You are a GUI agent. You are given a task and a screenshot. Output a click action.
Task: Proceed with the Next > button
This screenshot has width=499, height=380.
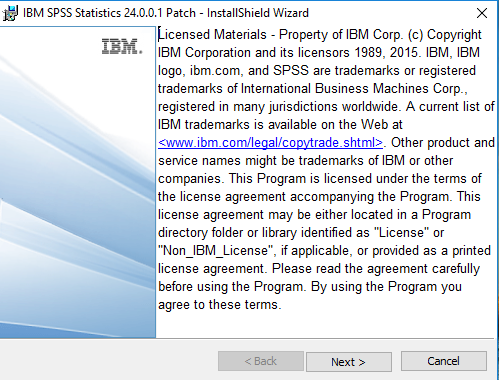coord(349,362)
